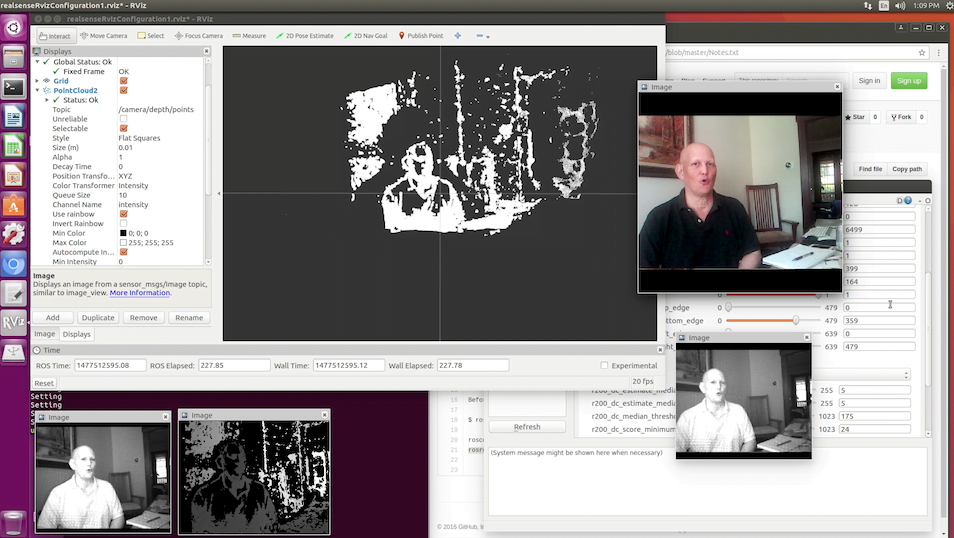Choose the Measure tool in toolbar
Screen dimensions: 954x538
point(249,36)
